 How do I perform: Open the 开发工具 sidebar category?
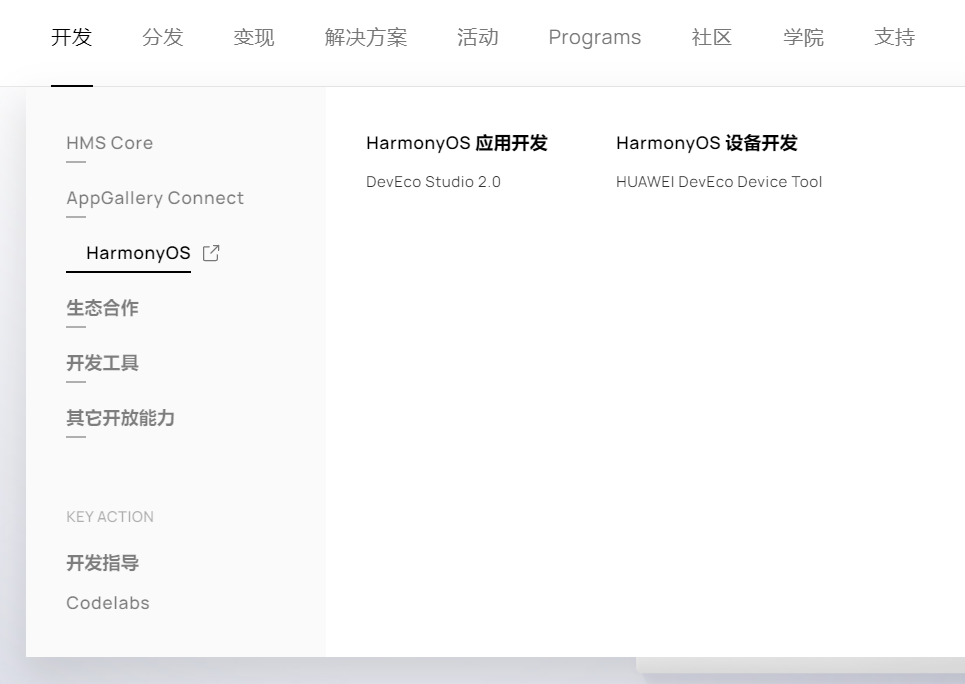point(102,363)
